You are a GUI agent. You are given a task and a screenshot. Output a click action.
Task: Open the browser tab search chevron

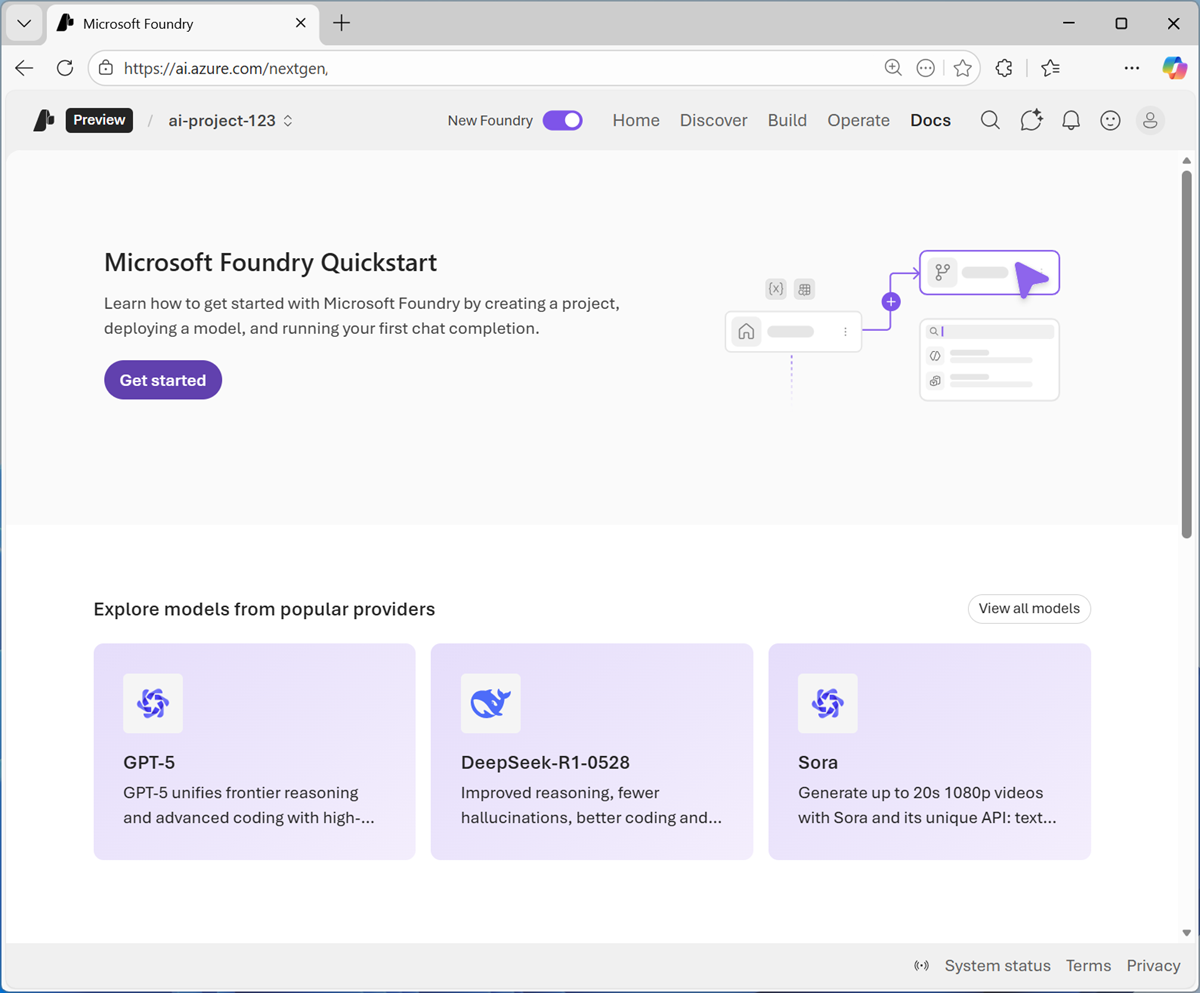(x=24, y=23)
